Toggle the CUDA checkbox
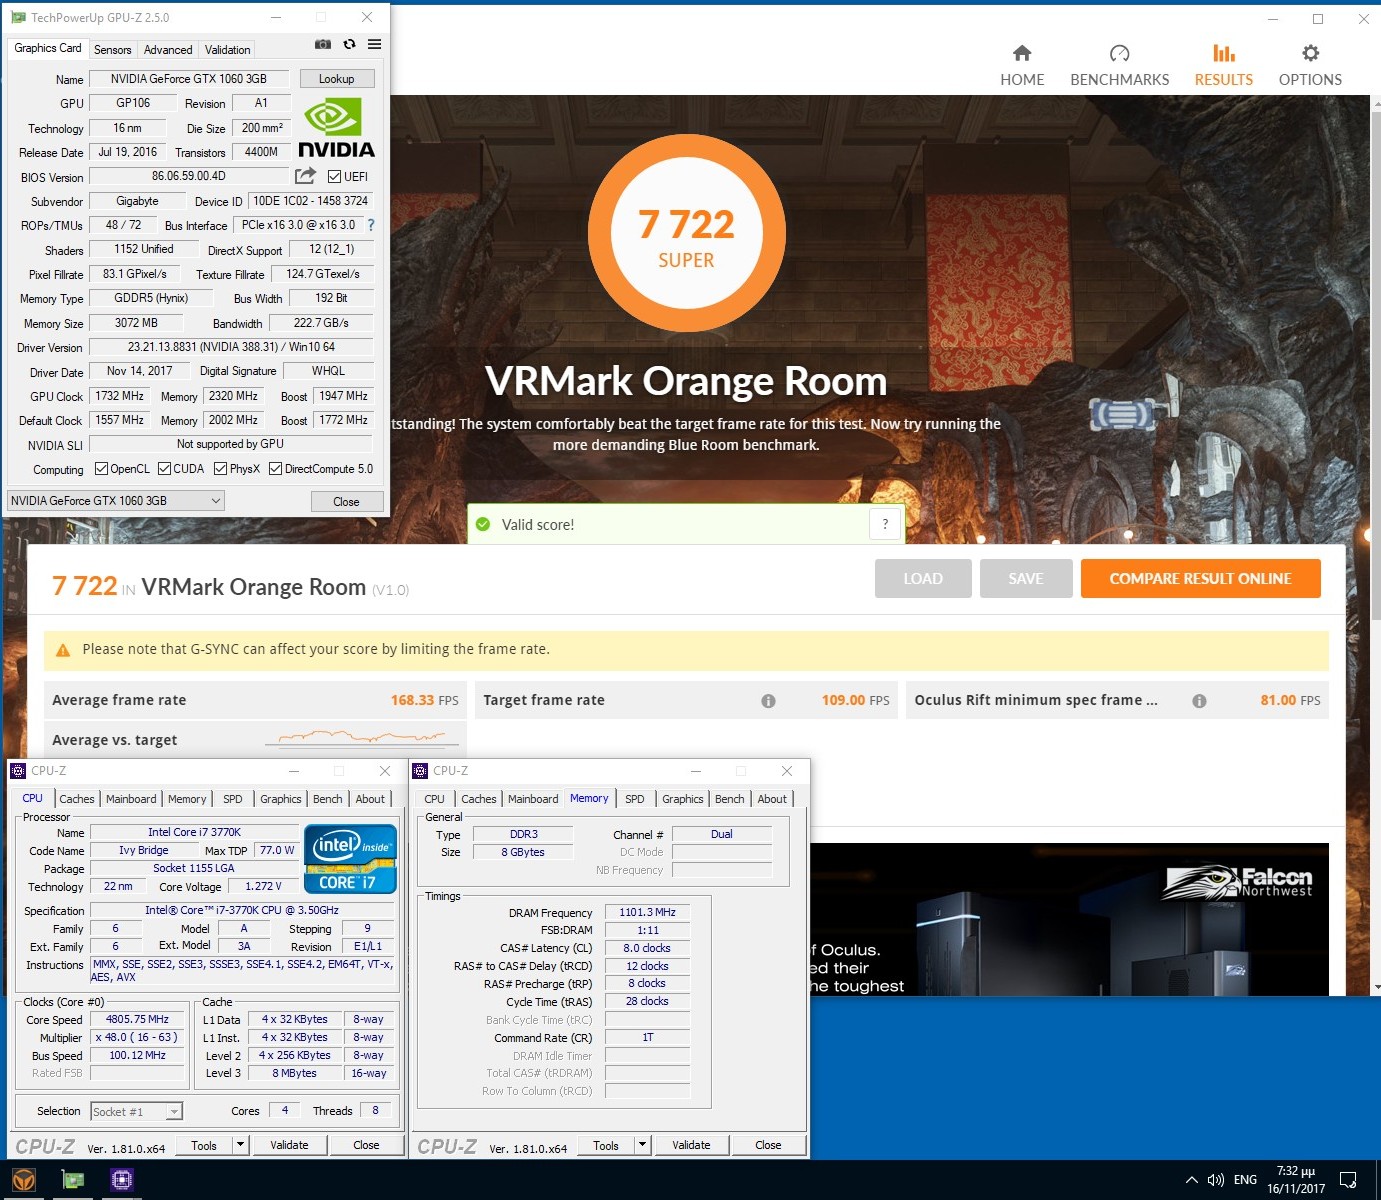Image resolution: width=1381 pixels, height=1200 pixels. pos(164,469)
